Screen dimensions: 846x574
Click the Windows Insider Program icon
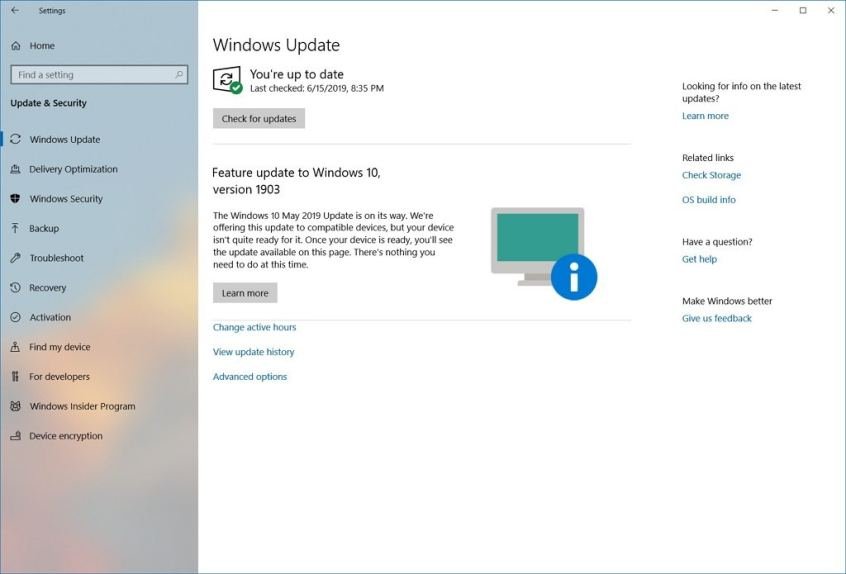point(15,407)
